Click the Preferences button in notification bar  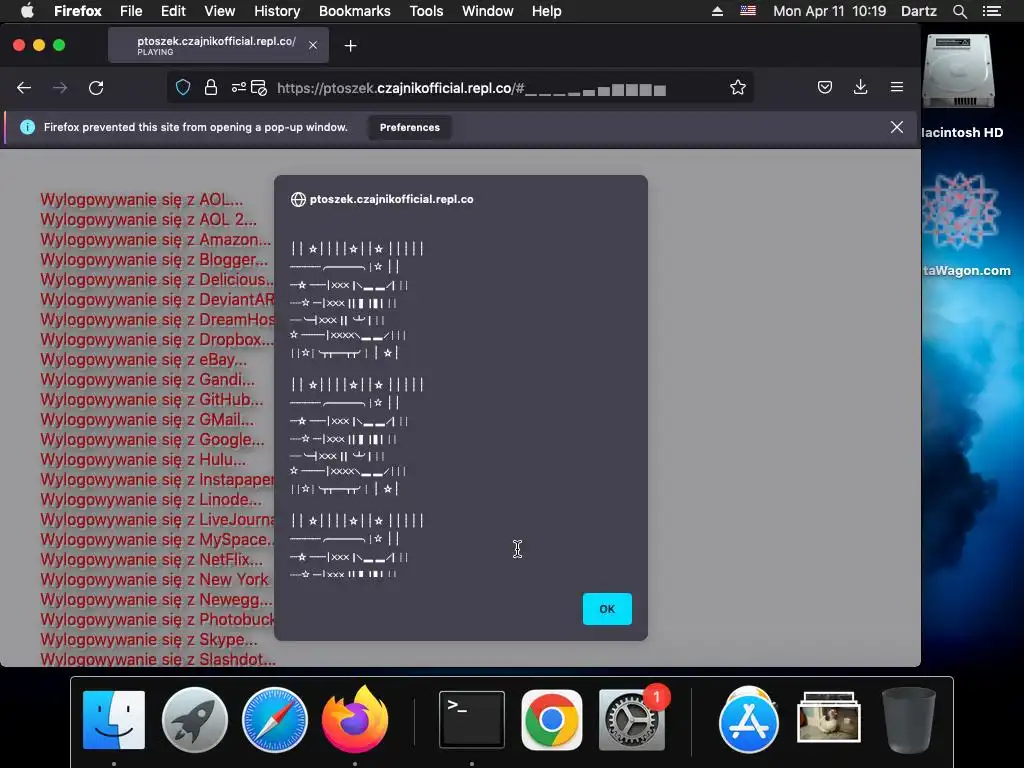pyautogui.click(x=409, y=127)
